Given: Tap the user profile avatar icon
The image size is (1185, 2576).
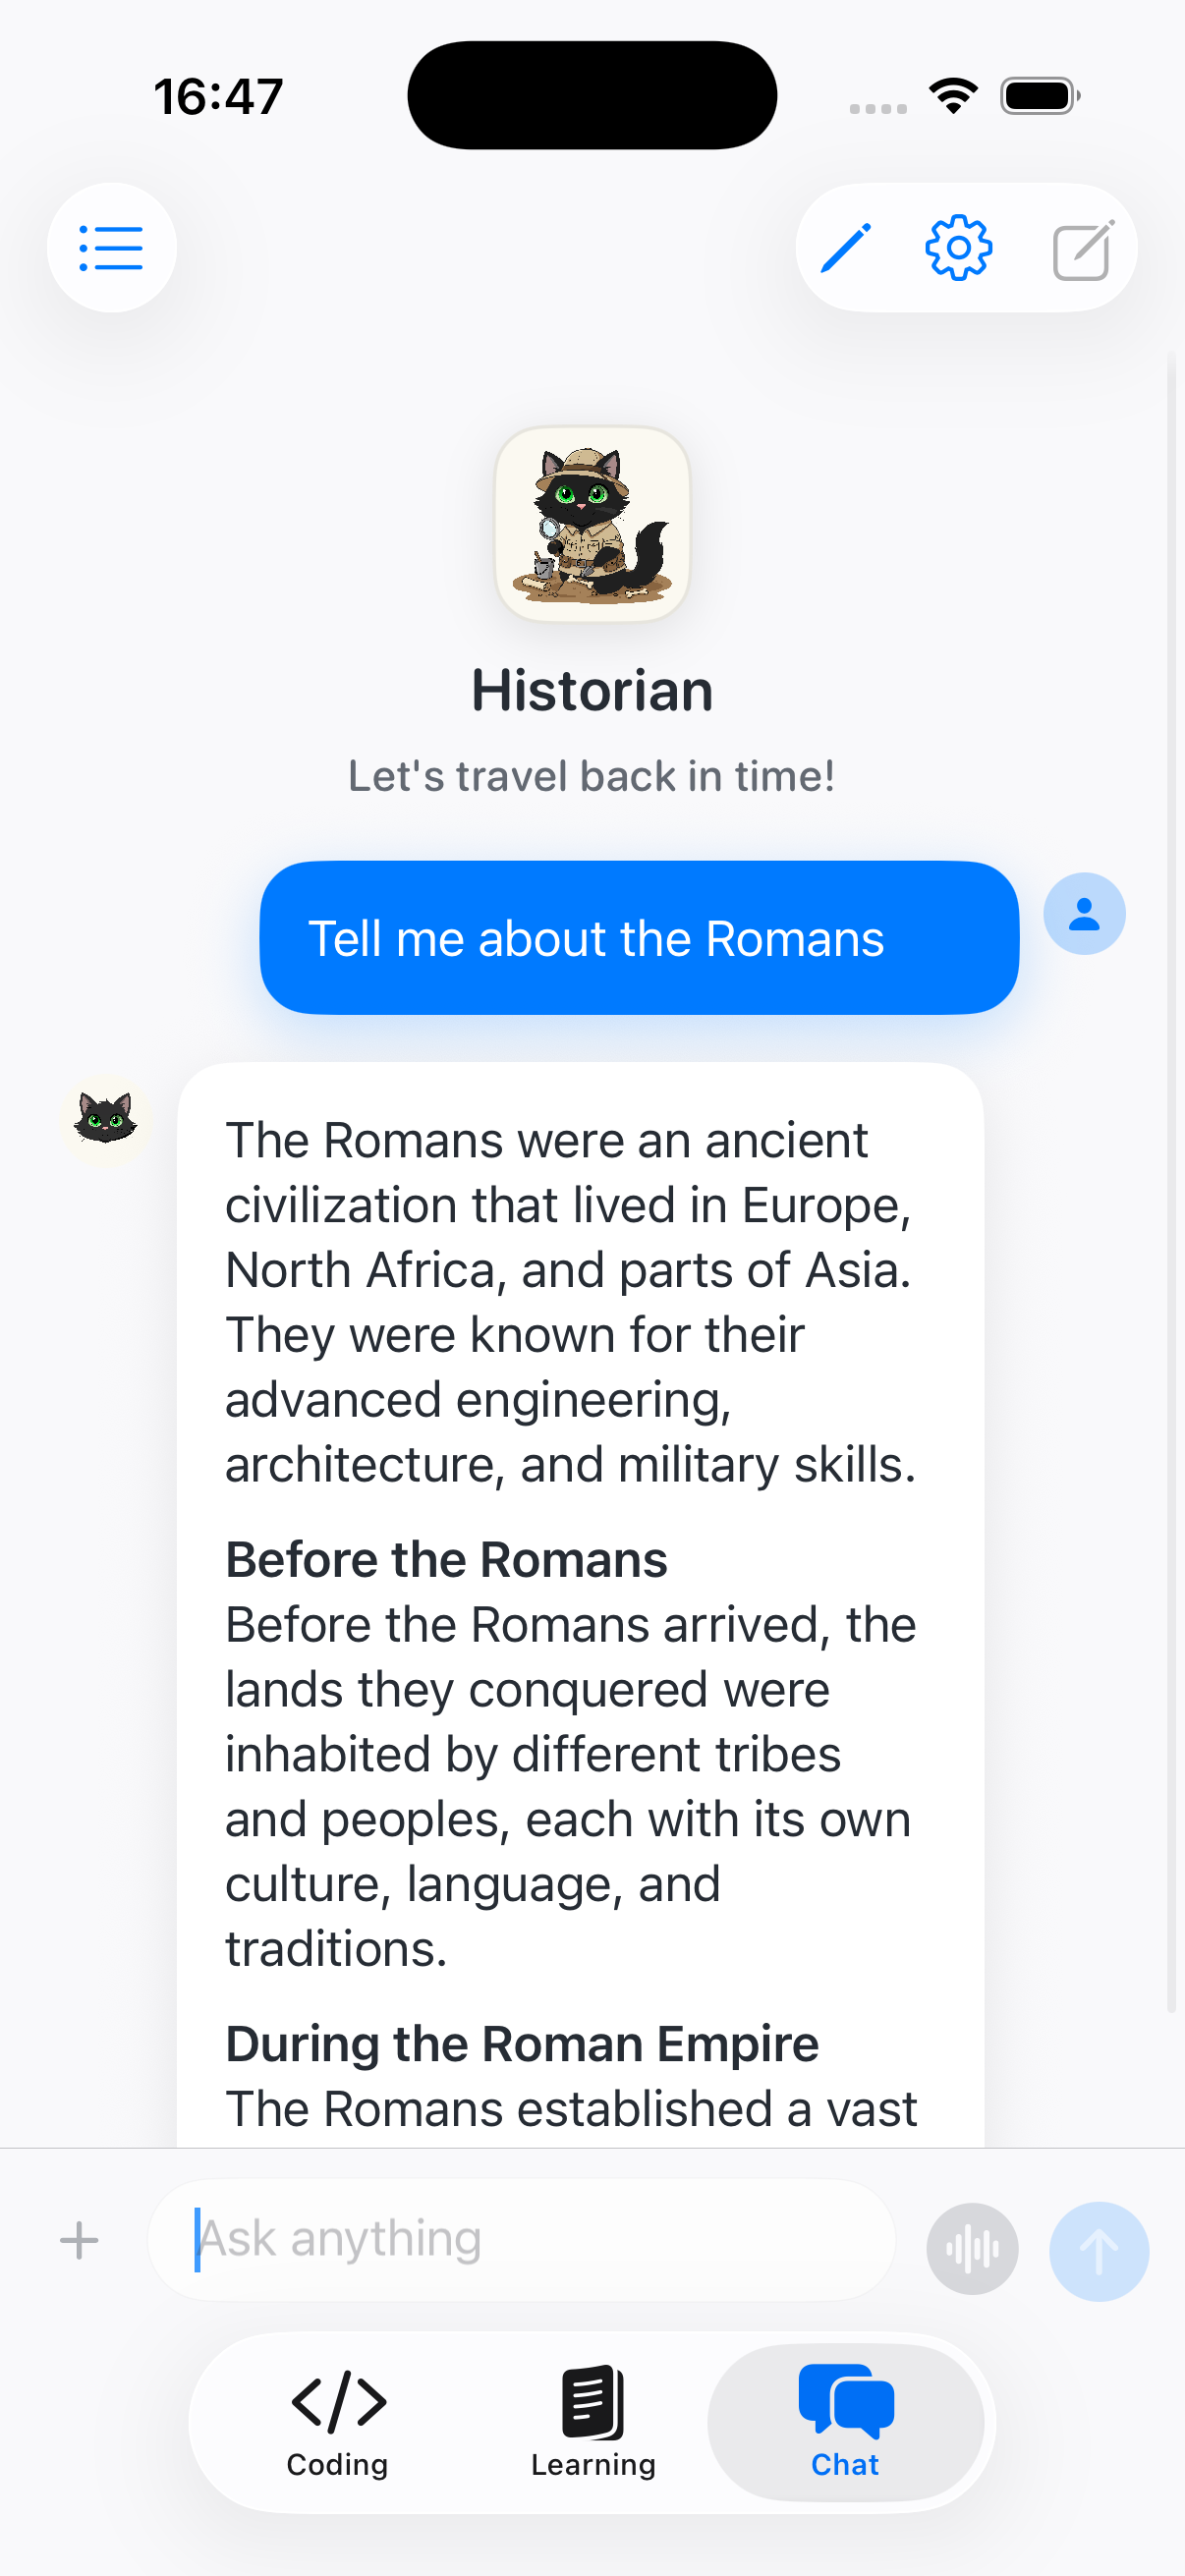Looking at the screenshot, I should [1084, 913].
